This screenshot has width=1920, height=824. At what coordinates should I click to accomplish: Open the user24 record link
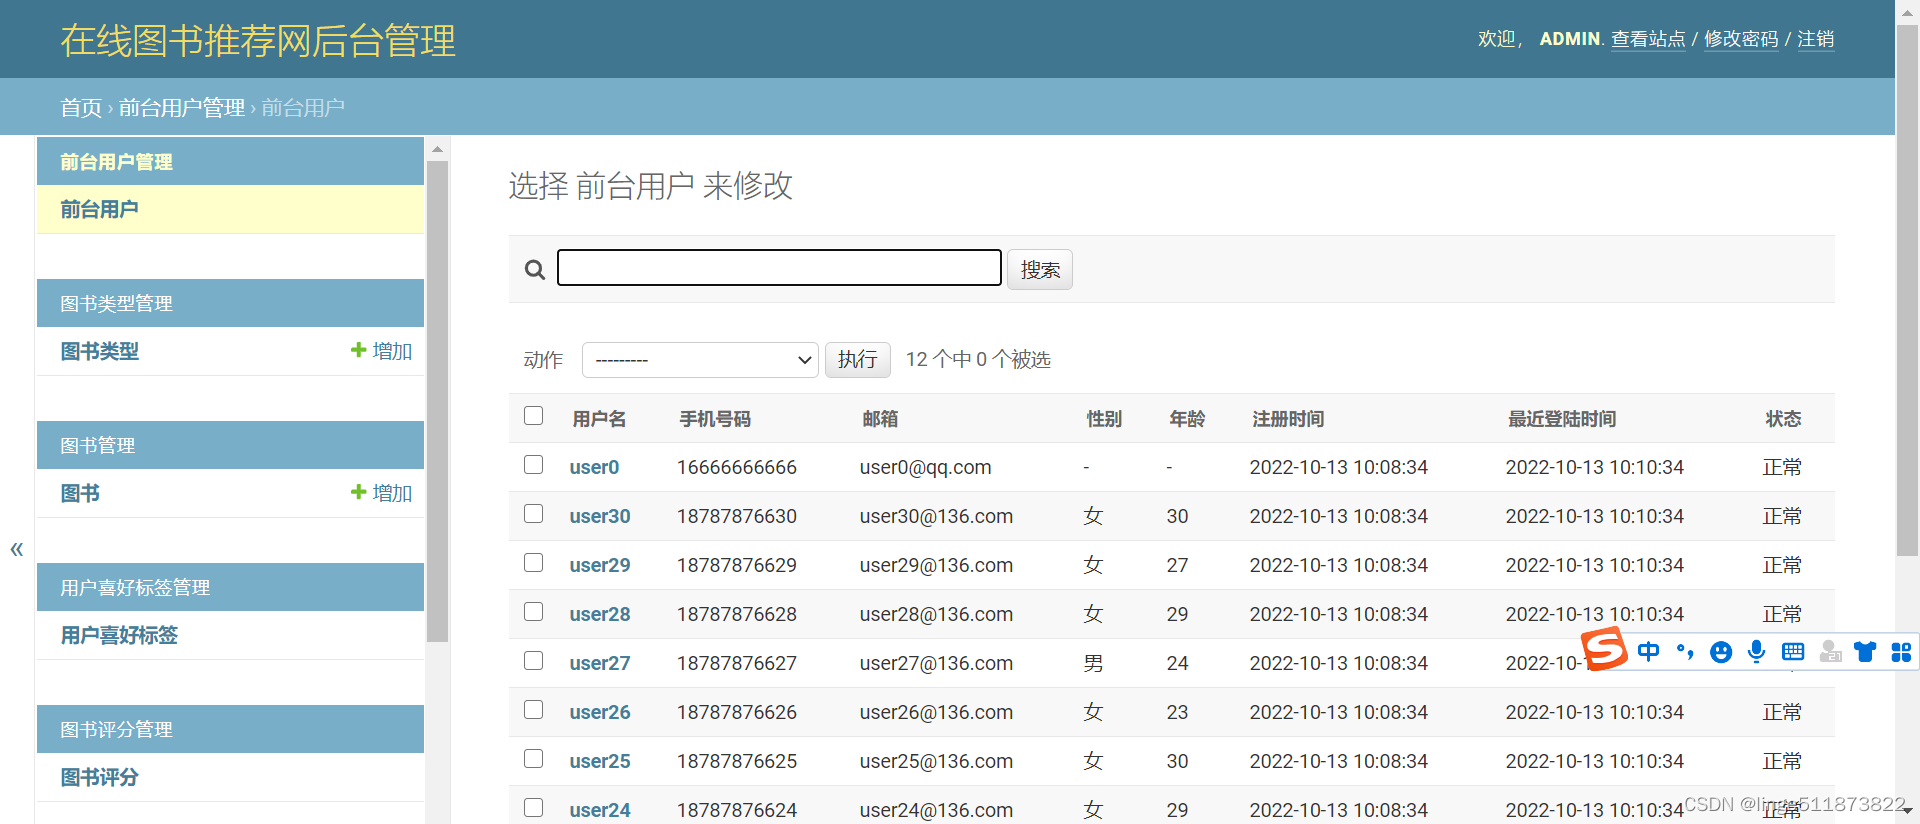(600, 810)
